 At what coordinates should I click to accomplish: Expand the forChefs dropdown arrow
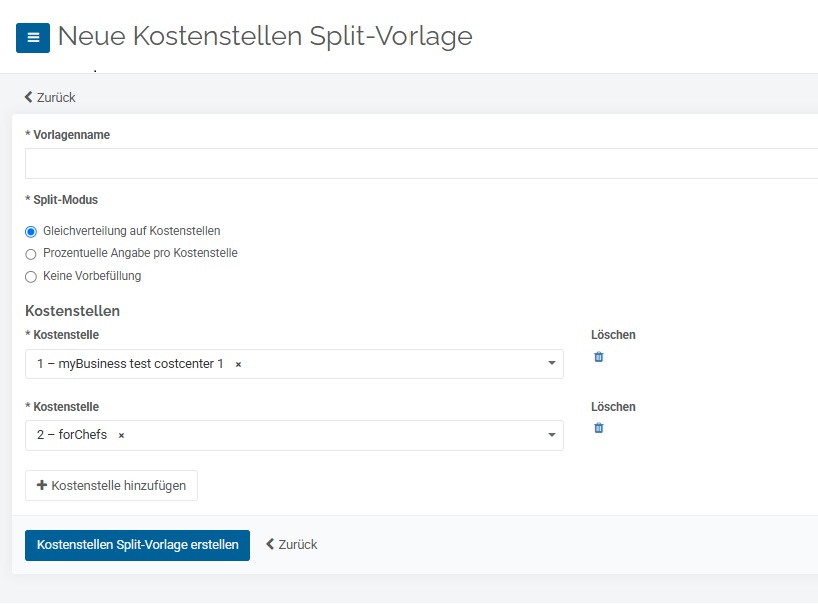551,435
